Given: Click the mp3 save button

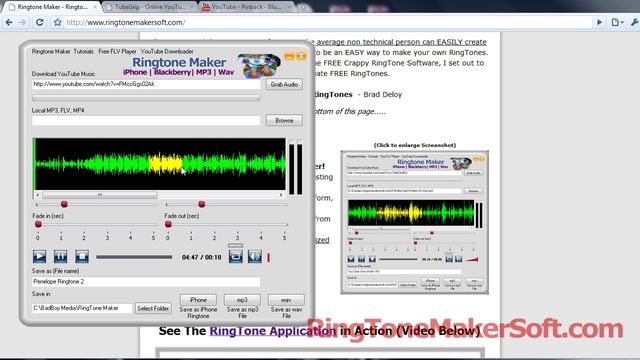Looking at the screenshot, I should pos(242,300).
